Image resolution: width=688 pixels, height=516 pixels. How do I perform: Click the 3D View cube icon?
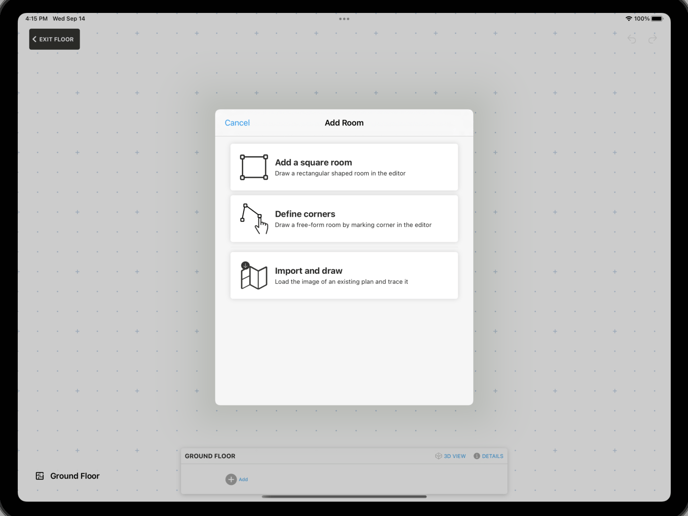click(438, 456)
